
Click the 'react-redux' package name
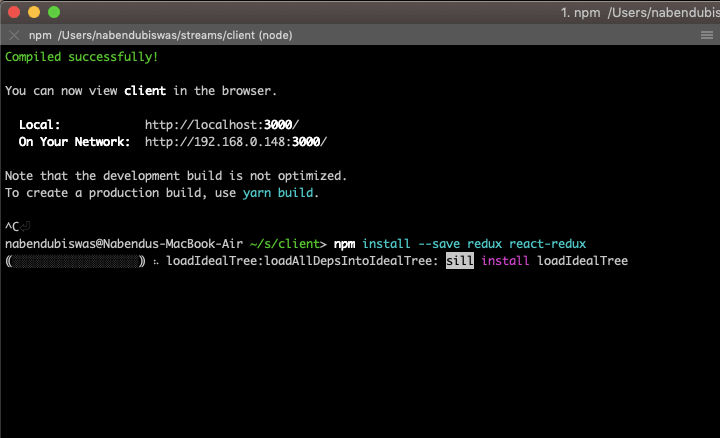[x=547, y=244]
